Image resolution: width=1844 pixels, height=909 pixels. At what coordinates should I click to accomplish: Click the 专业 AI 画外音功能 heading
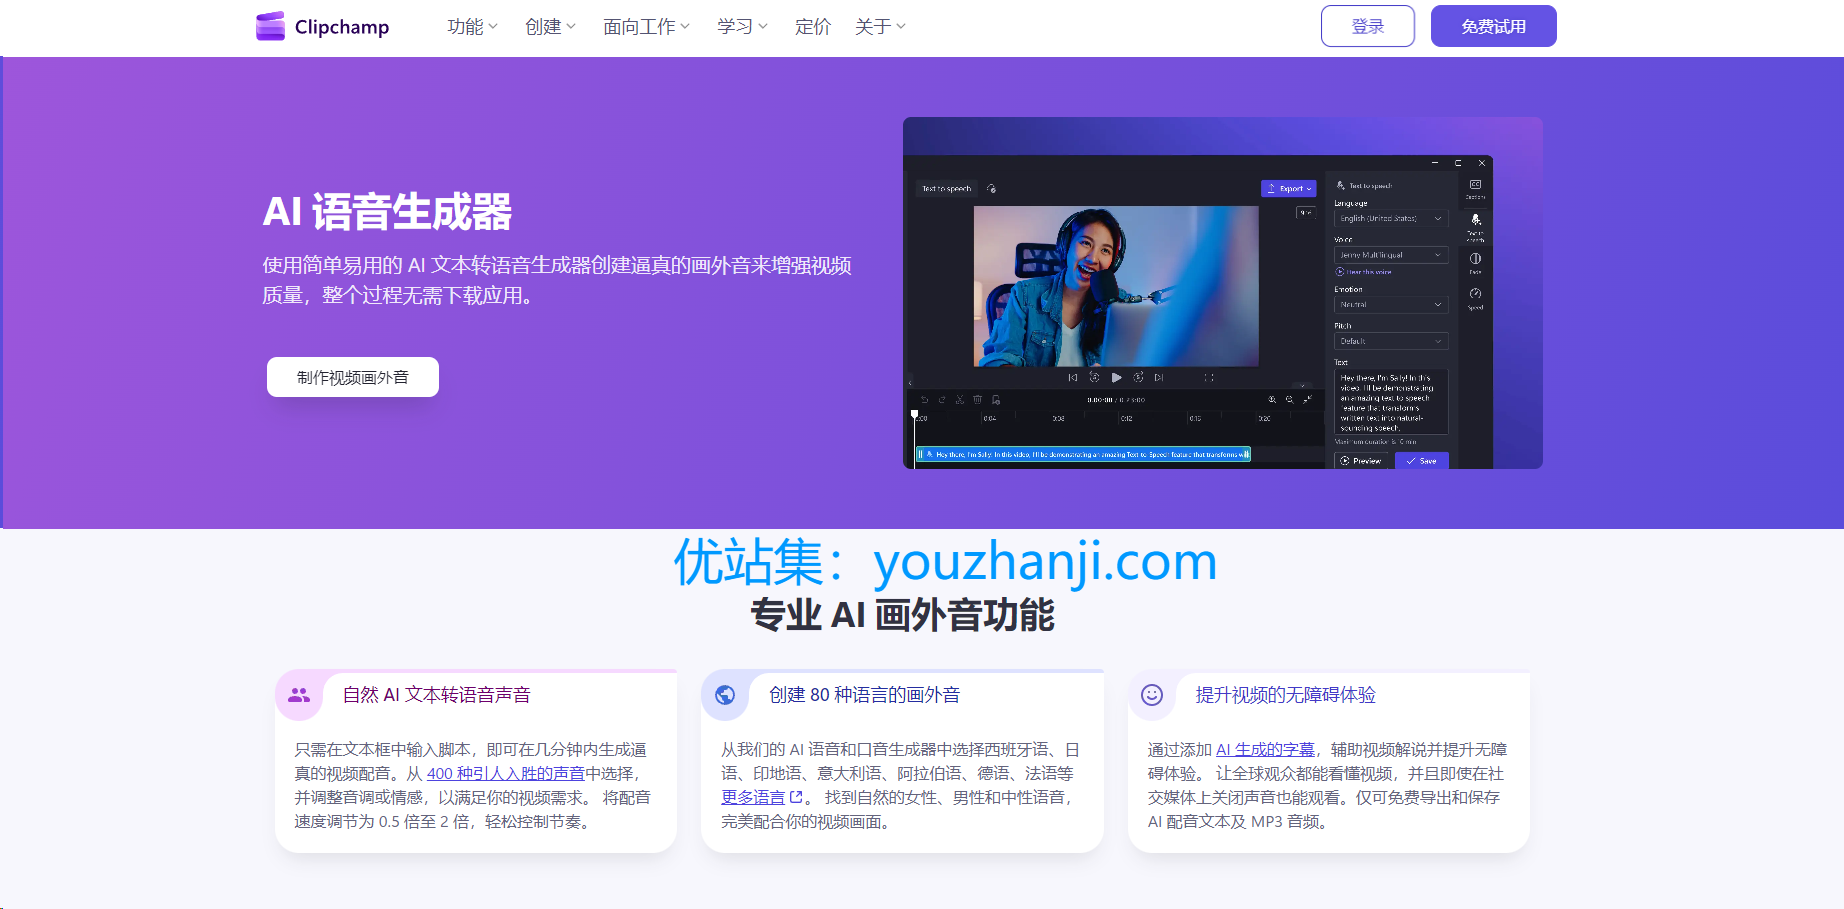click(x=902, y=614)
